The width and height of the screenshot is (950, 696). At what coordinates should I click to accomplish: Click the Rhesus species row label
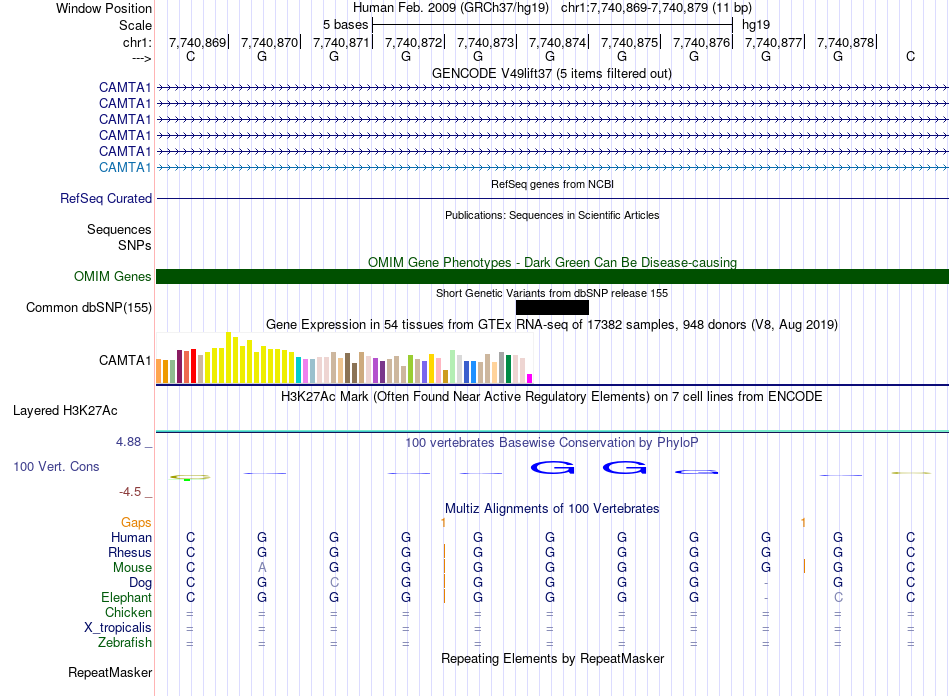(130, 552)
